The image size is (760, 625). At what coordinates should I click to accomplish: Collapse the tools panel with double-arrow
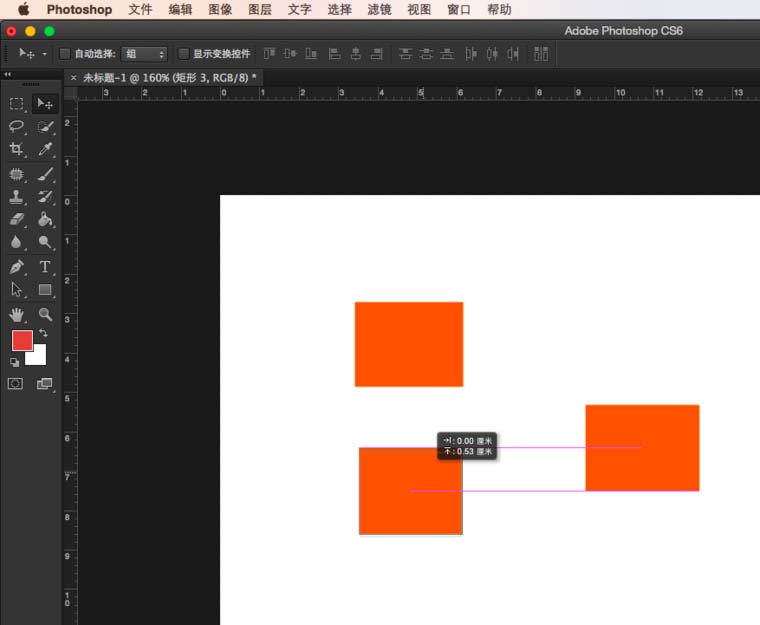[x=7, y=74]
